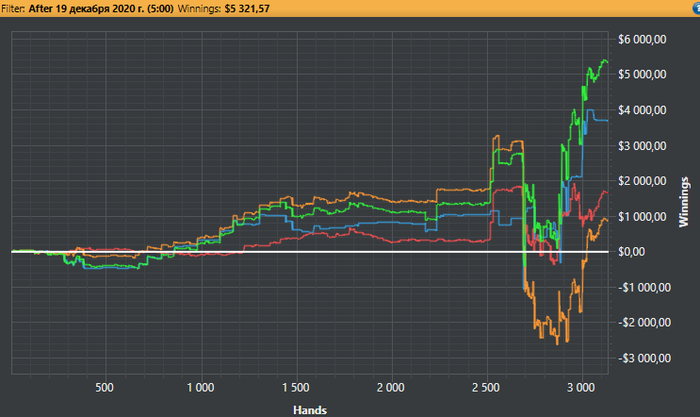
Task: Click the '$2 000,00' axis label
Action: [x=642, y=181]
